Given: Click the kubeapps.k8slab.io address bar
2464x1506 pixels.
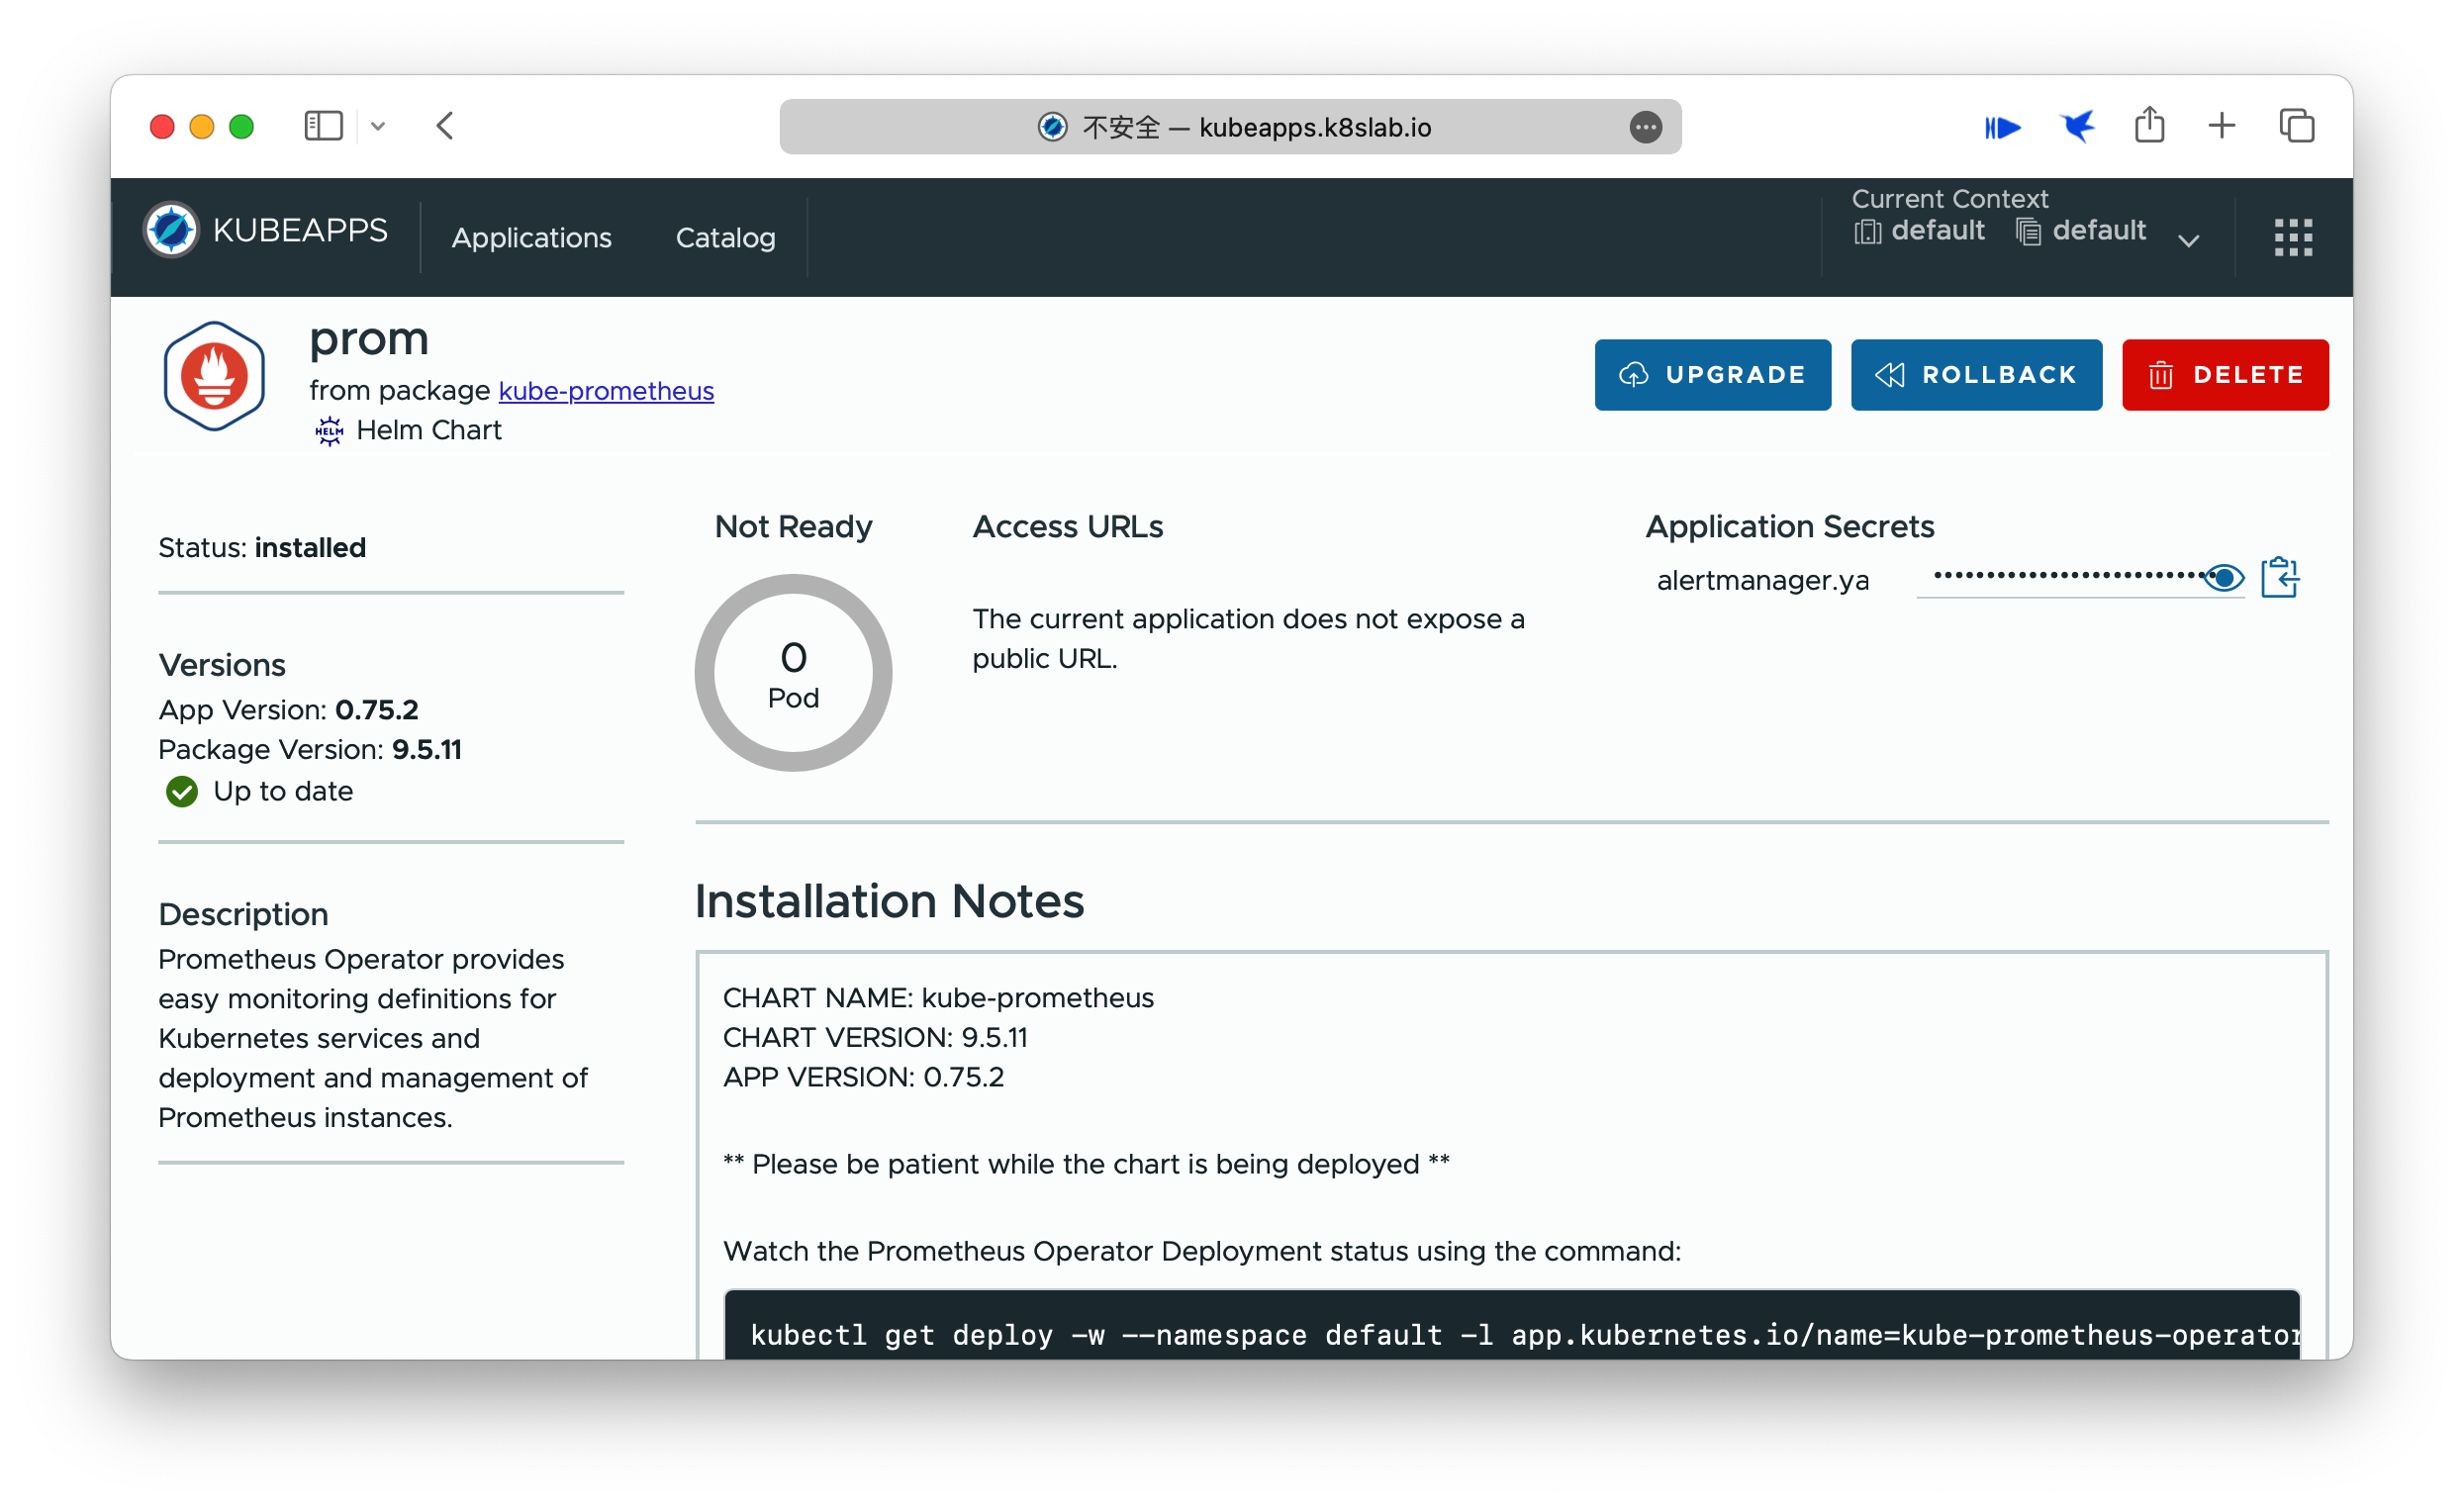Looking at the screenshot, I should click(1230, 127).
